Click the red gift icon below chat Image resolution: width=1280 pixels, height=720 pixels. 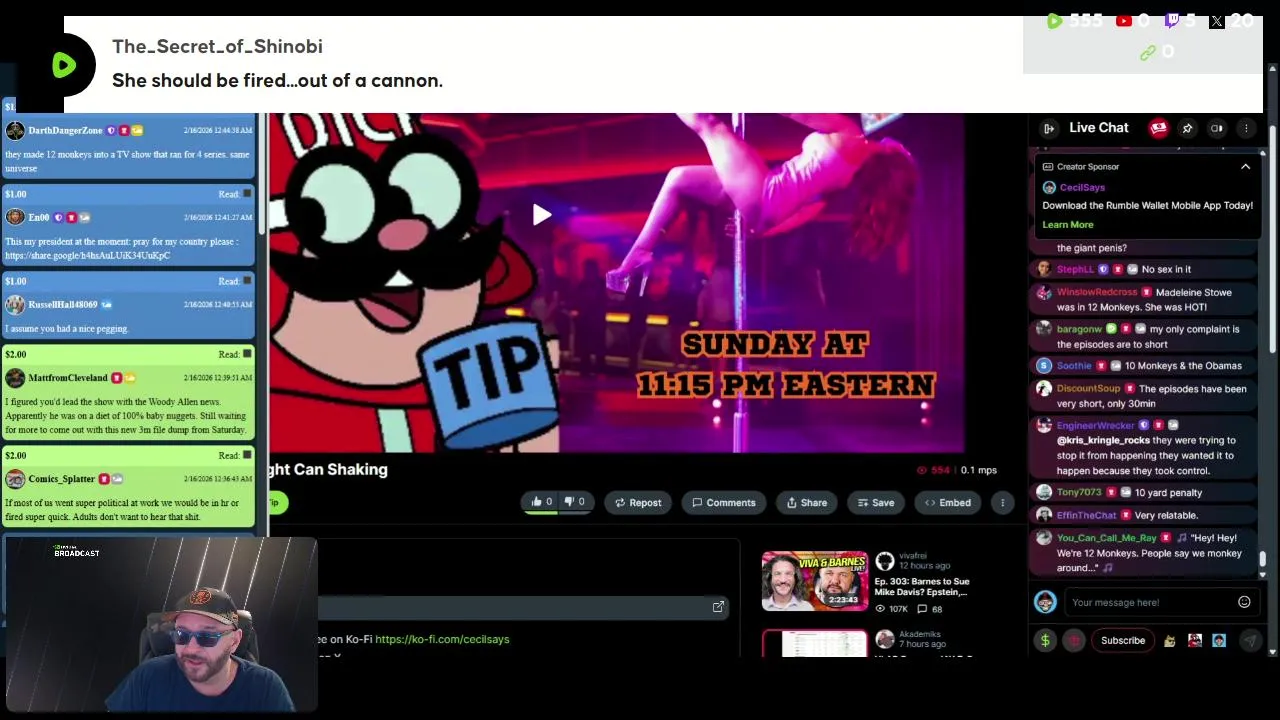pos(1074,641)
